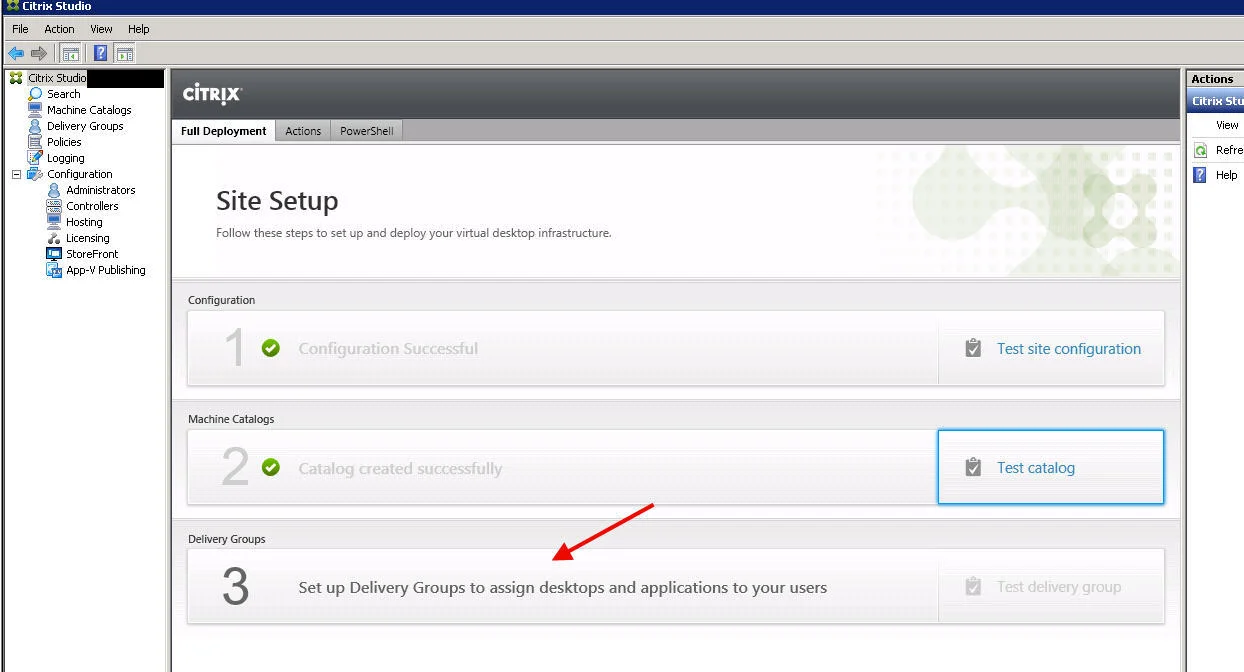Click the Help icon in Actions pane
The image size is (1244, 672).
pyautogui.click(x=1201, y=175)
